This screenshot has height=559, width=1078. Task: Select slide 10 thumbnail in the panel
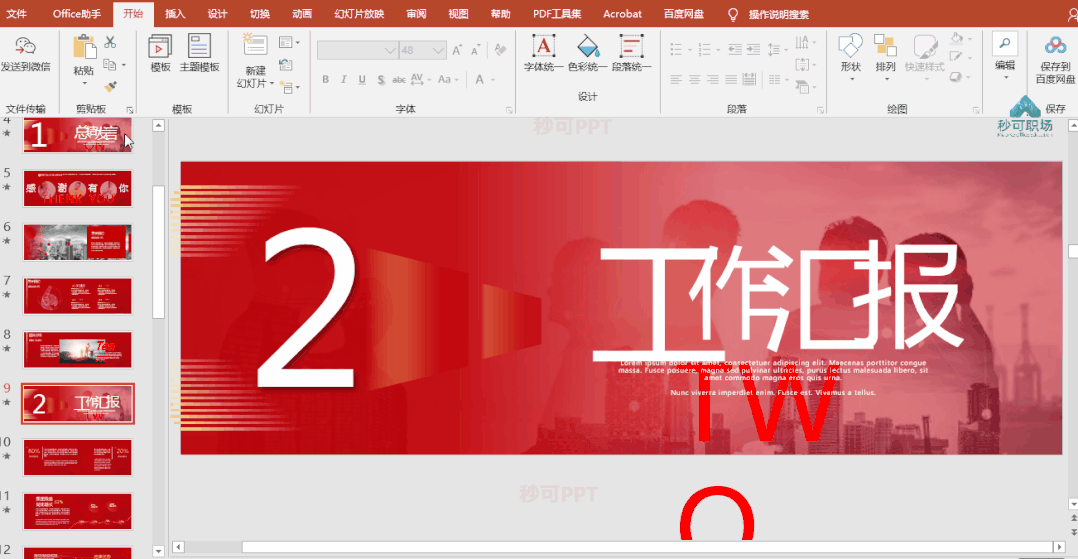coord(77,457)
